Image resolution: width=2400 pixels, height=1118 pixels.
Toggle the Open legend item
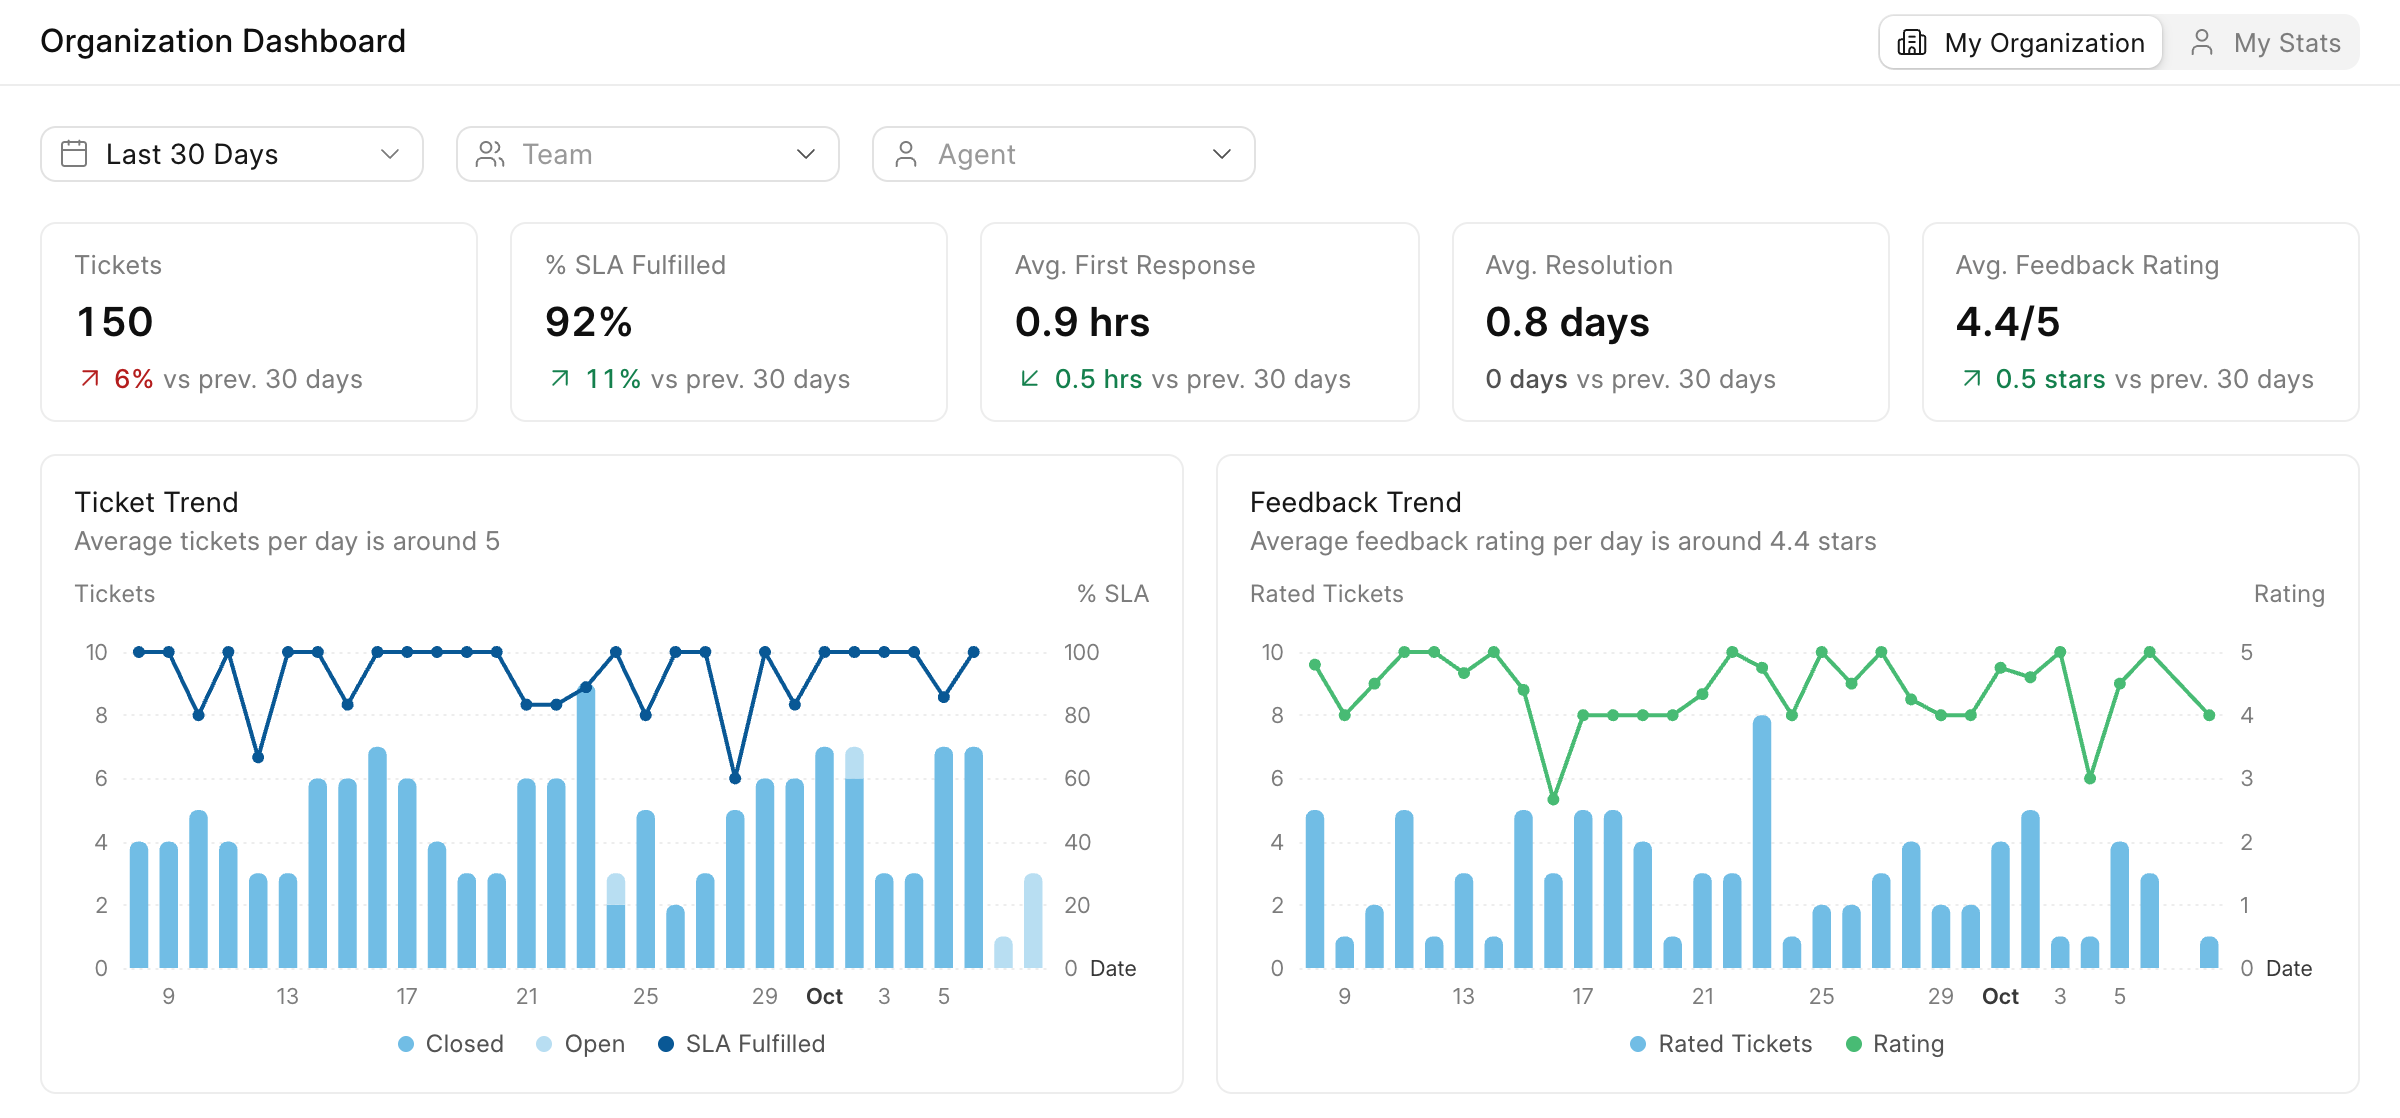pos(580,1044)
